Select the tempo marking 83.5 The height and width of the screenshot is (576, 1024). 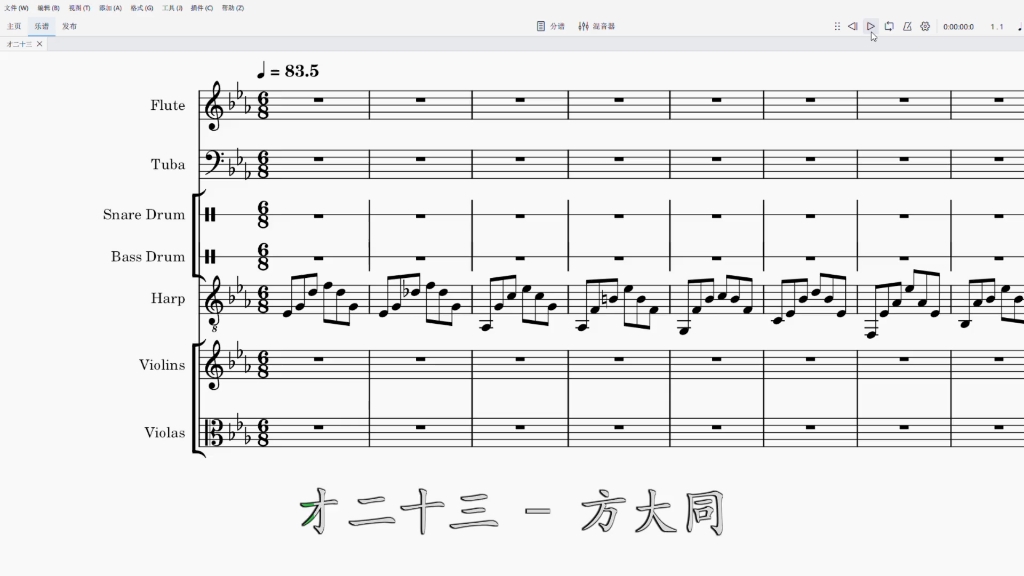pos(302,71)
